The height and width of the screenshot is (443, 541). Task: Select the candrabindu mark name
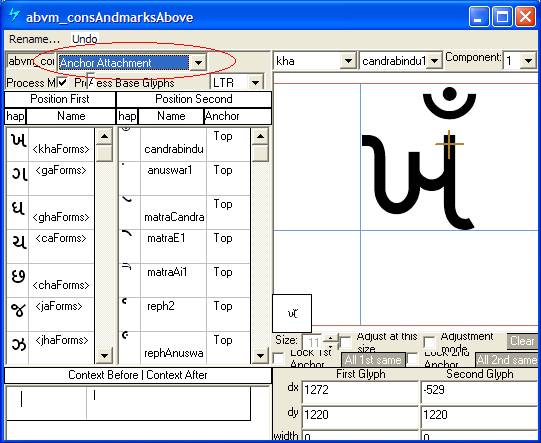(x=174, y=149)
